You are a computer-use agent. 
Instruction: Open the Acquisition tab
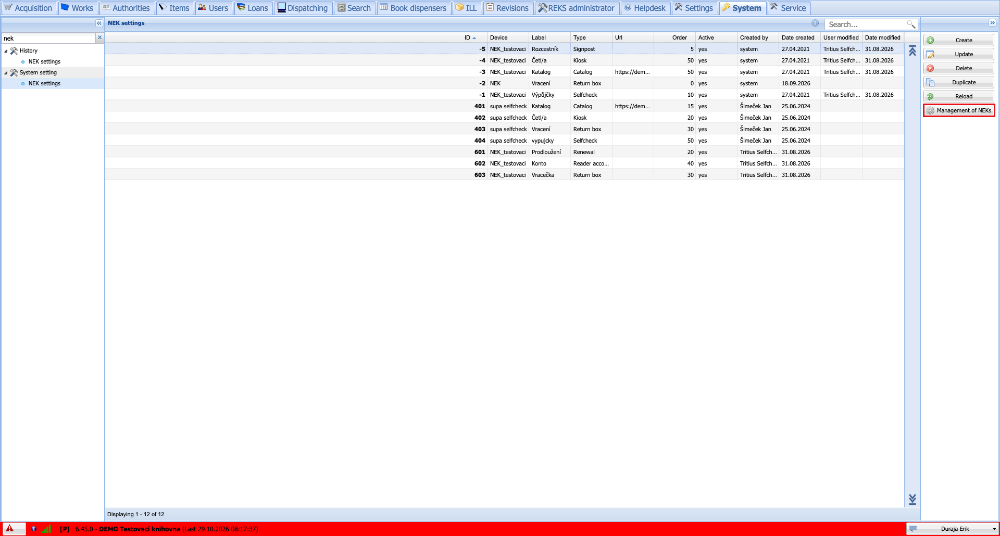pyautogui.click(x=29, y=8)
